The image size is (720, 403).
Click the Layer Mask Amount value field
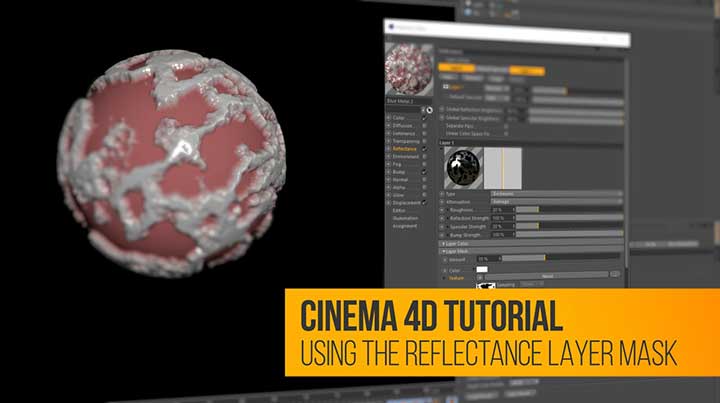489,258
